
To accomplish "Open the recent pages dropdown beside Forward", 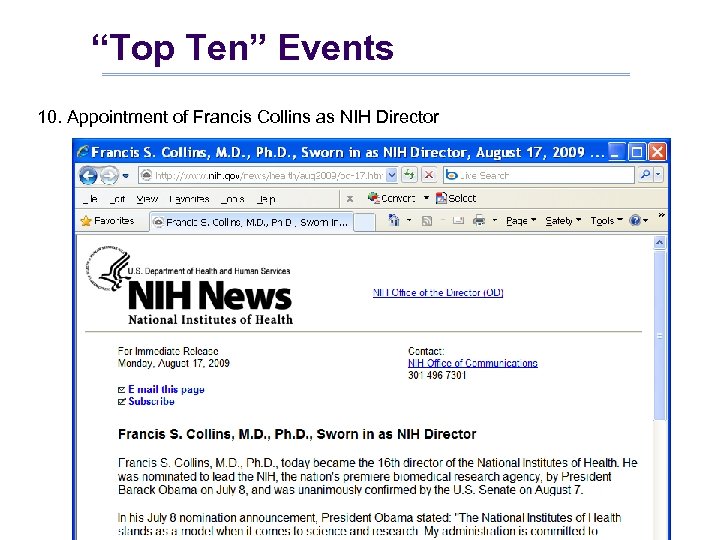I will pyautogui.click(x=126, y=176).
